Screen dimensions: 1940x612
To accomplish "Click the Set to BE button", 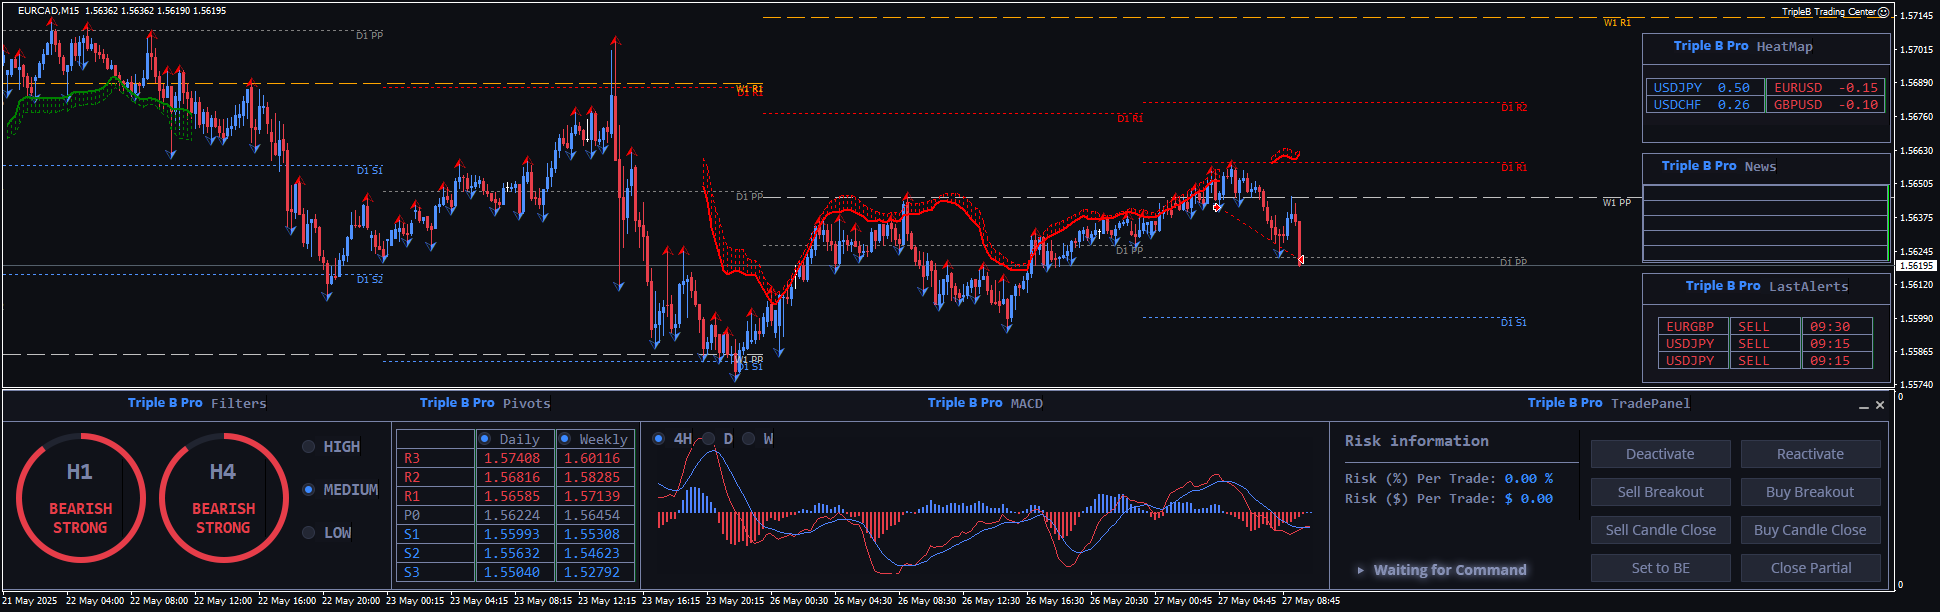I will [1660, 568].
